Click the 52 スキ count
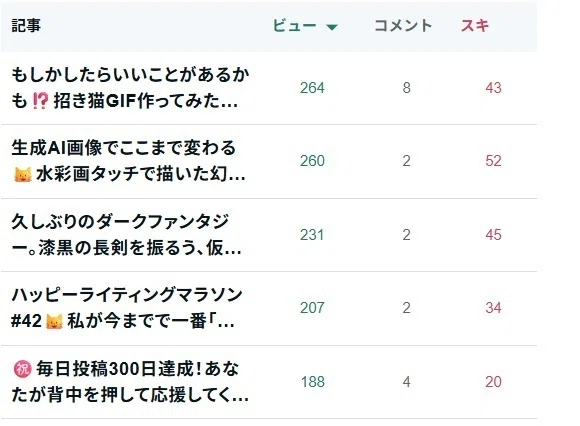This screenshot has width=580, height=426. tap(493, 161)
